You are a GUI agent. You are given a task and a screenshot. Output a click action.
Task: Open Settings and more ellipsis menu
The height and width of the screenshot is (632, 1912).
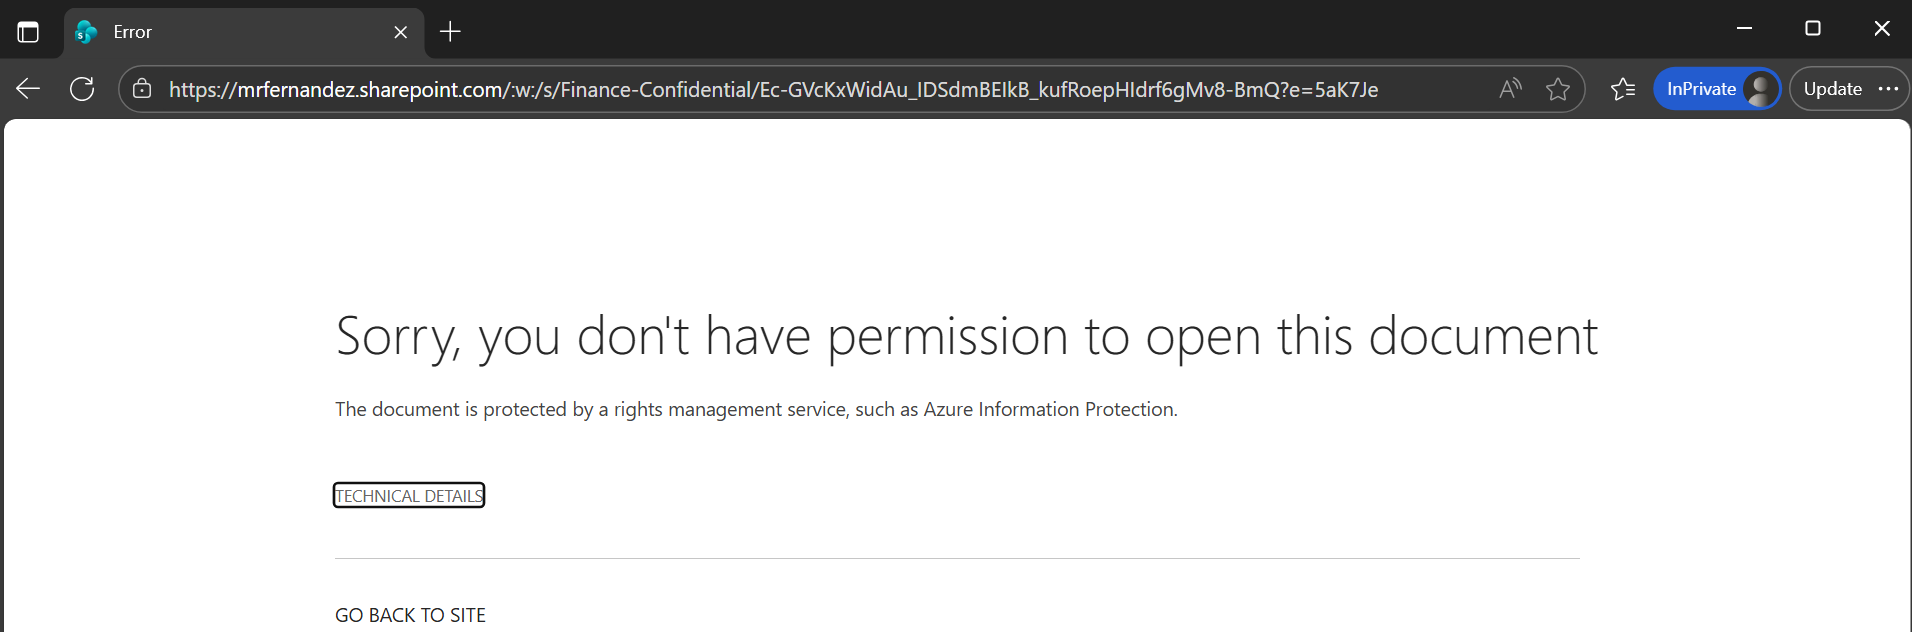[1888, 89]
